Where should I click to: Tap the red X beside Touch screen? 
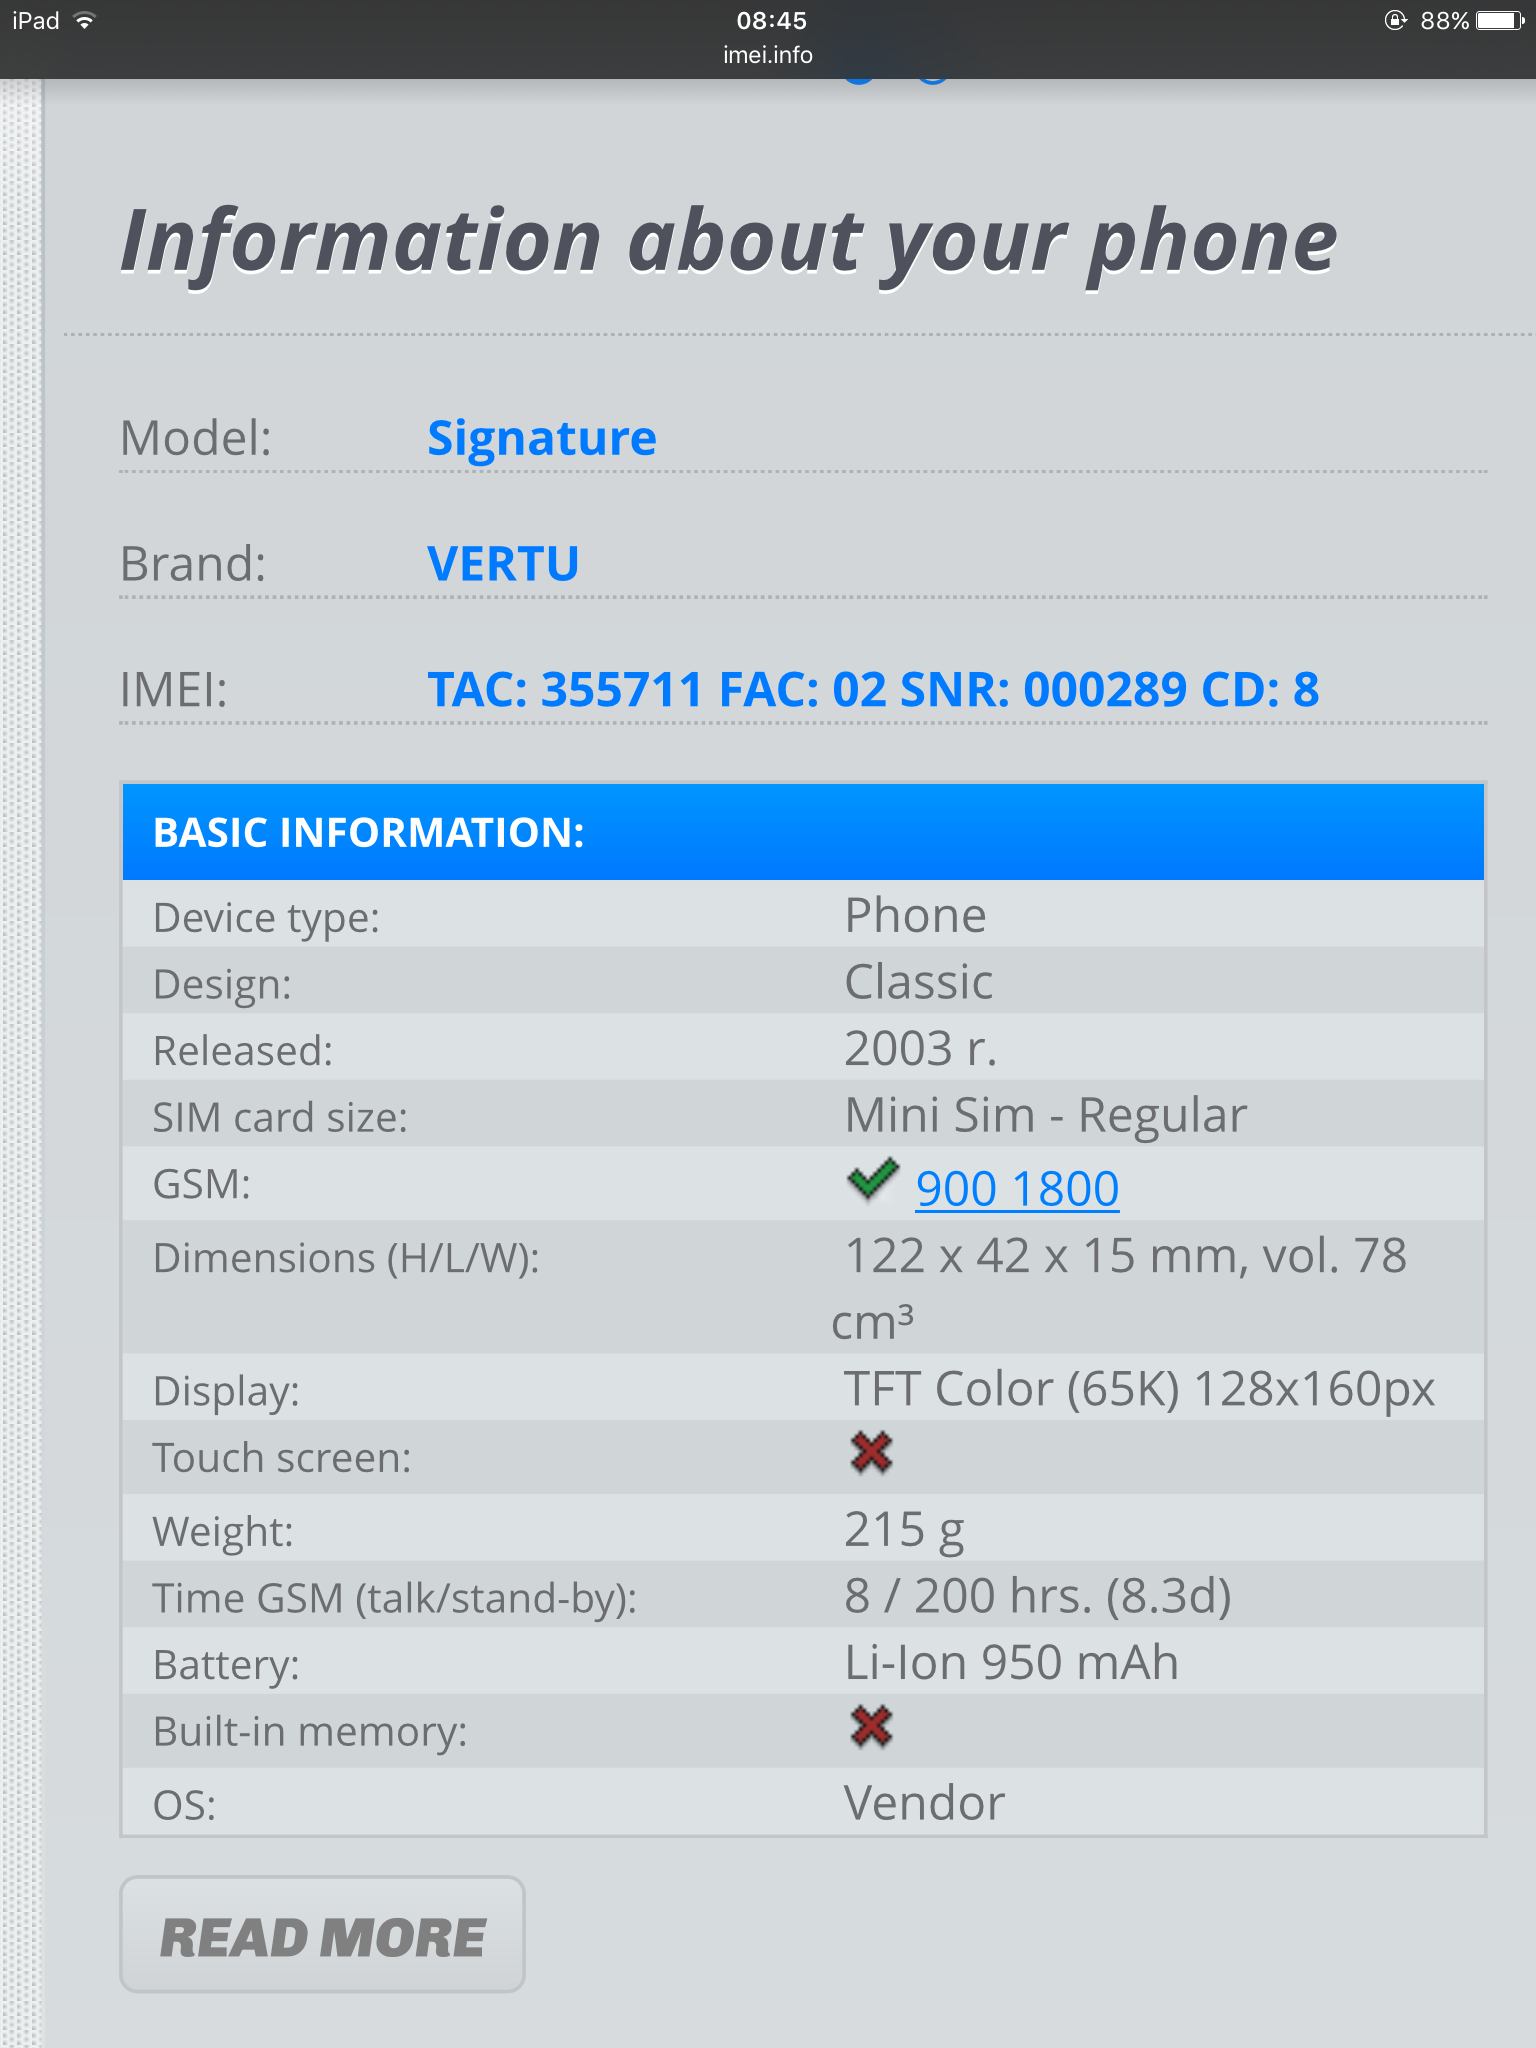pos(871,1453)
